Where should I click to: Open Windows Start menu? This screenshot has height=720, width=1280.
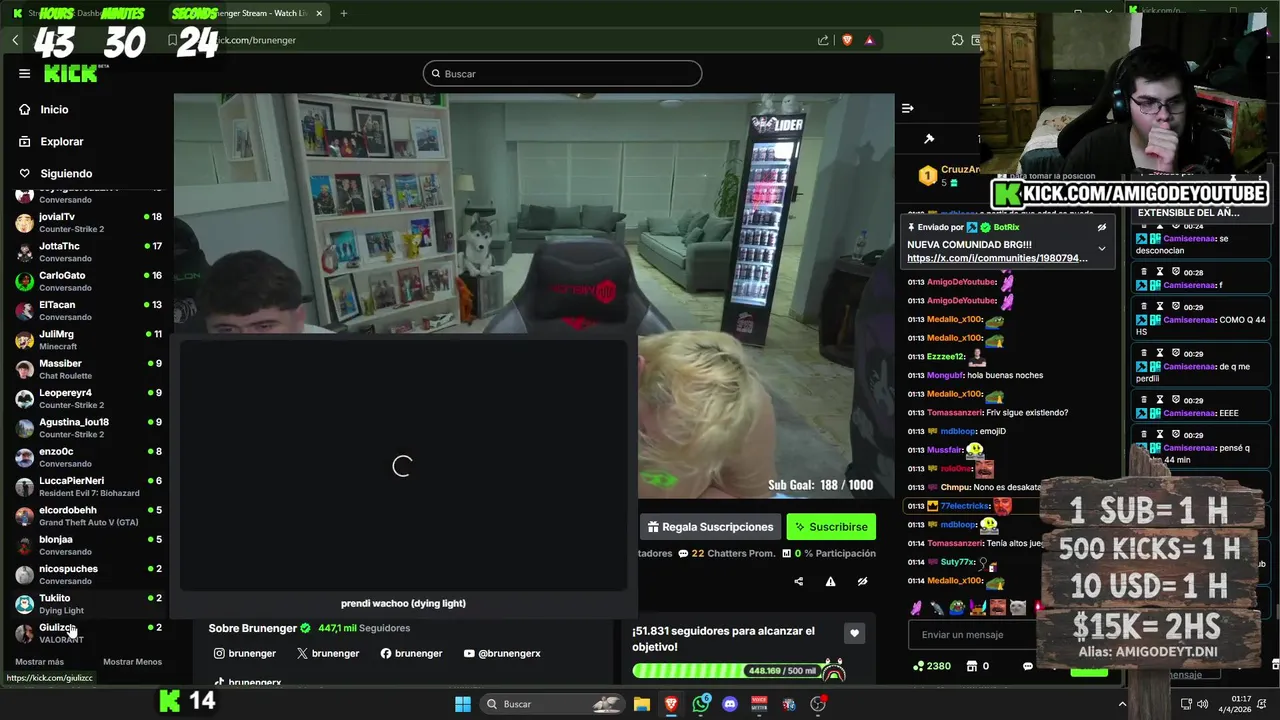pos(463,704)
